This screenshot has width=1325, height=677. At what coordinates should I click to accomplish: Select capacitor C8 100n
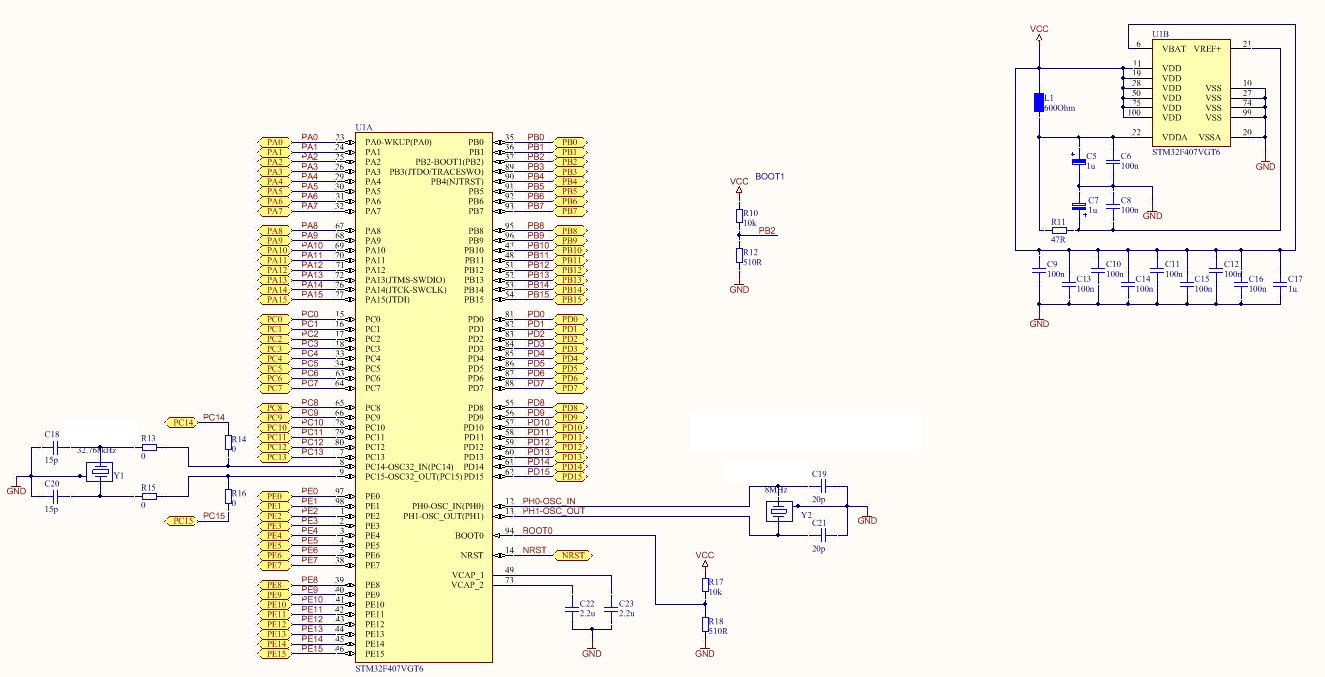1112,205
